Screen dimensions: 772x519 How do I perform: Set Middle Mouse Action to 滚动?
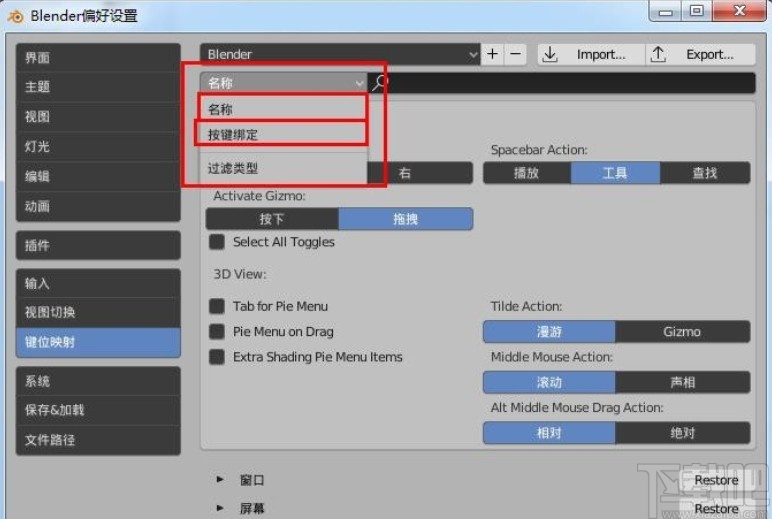[549, 383]
